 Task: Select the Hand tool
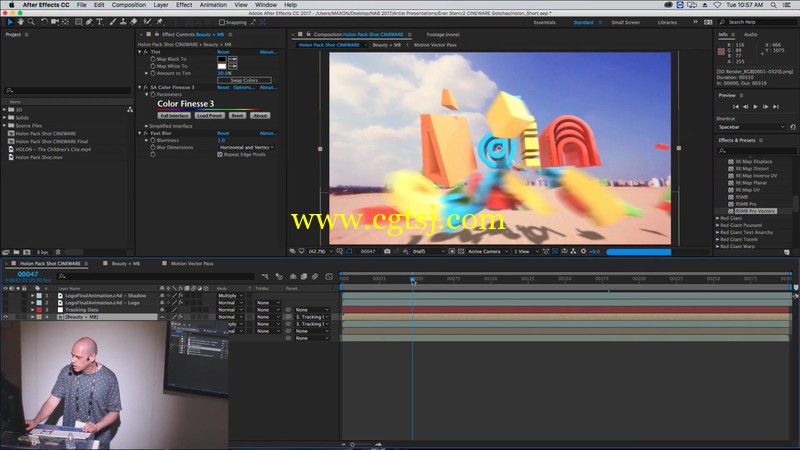coord(20,22)
